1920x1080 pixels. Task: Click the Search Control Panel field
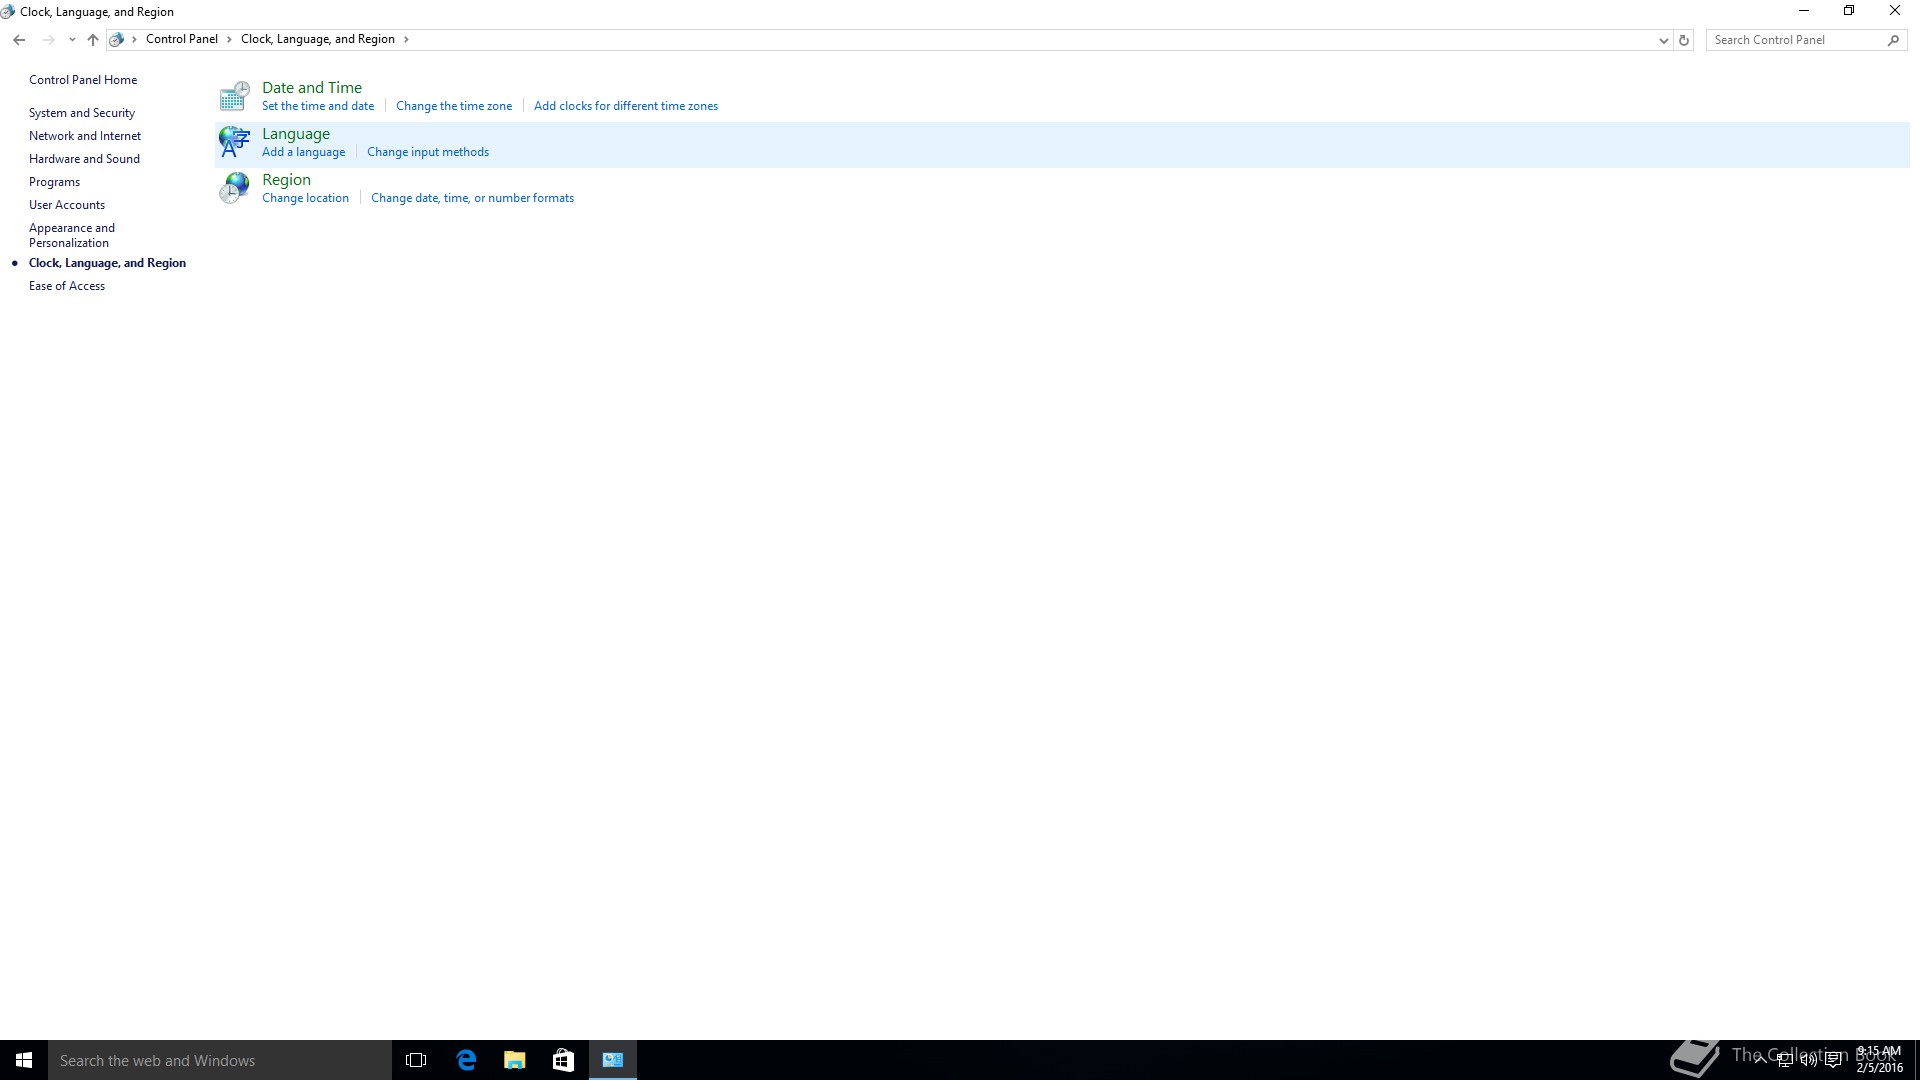1795,40
